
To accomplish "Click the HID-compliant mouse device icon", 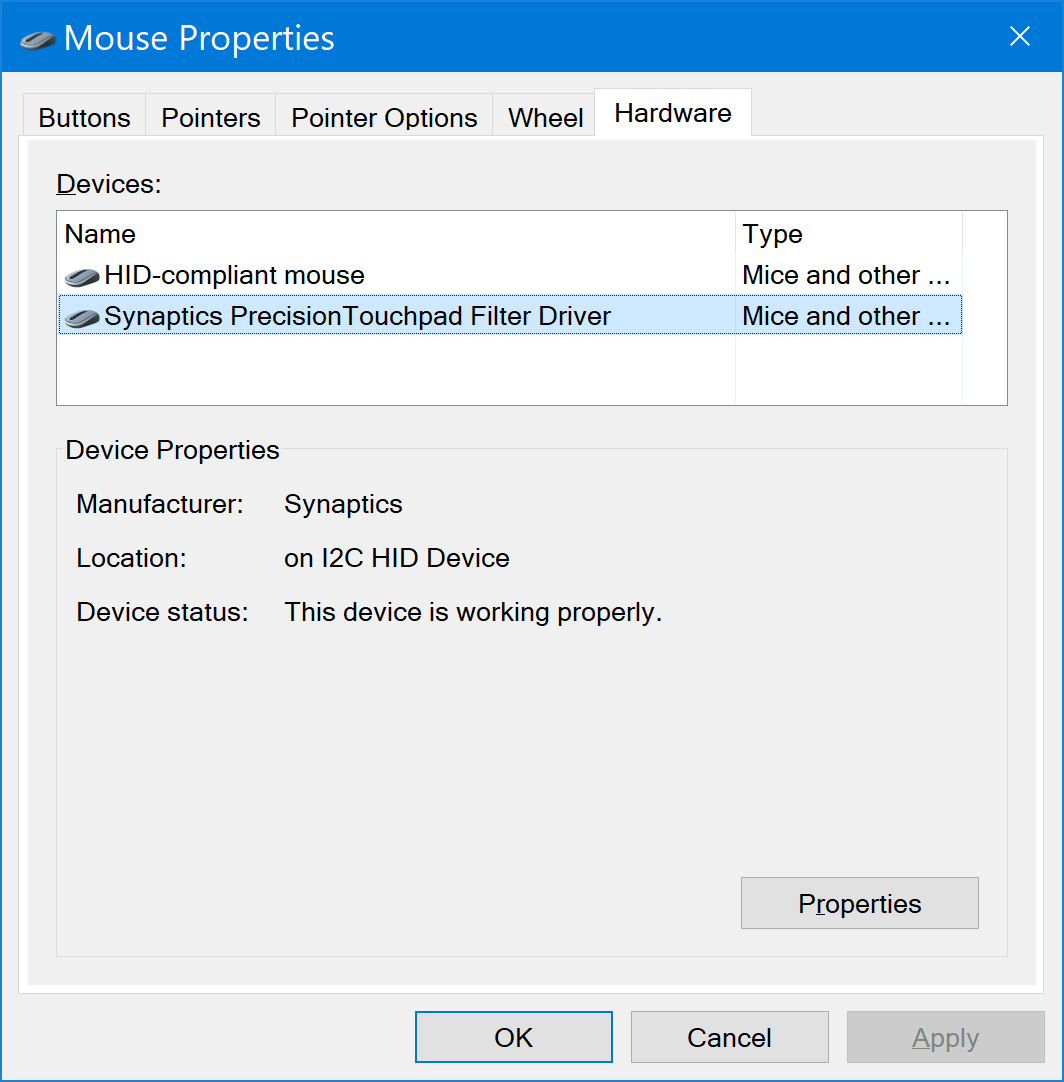I will click(80, 275).
